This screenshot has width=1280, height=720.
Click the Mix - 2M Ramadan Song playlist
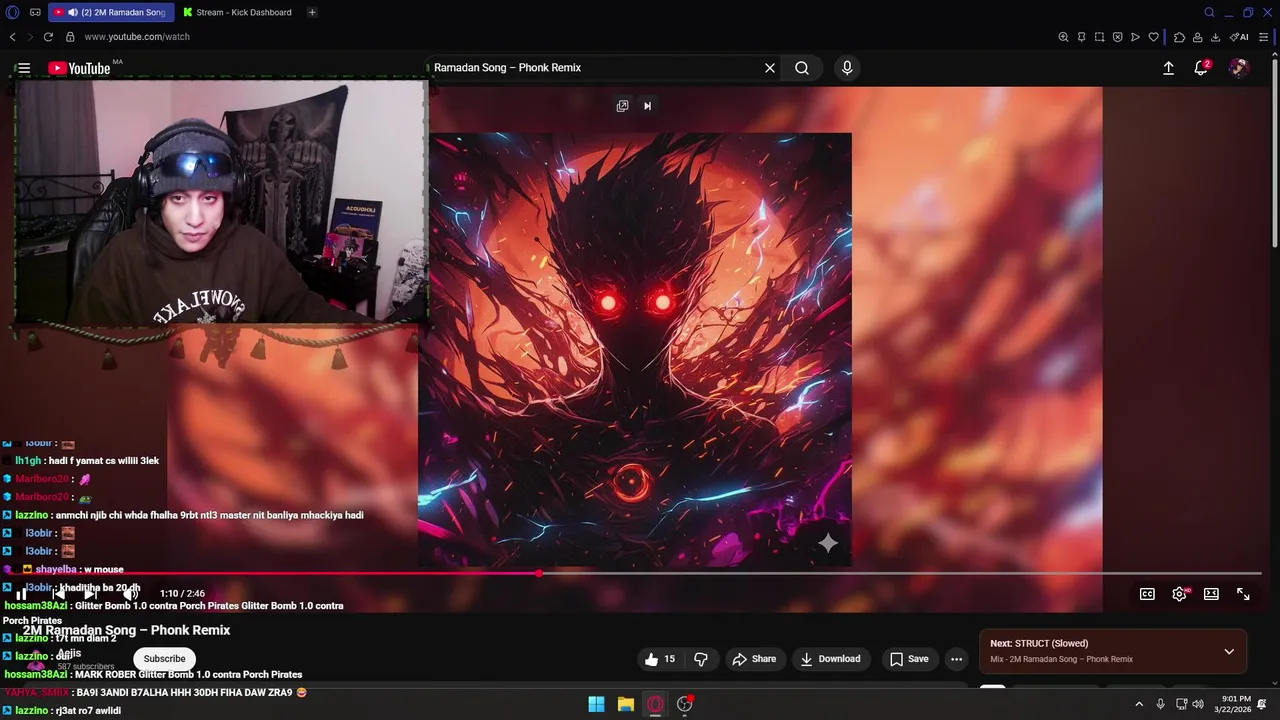point(1061,660)
